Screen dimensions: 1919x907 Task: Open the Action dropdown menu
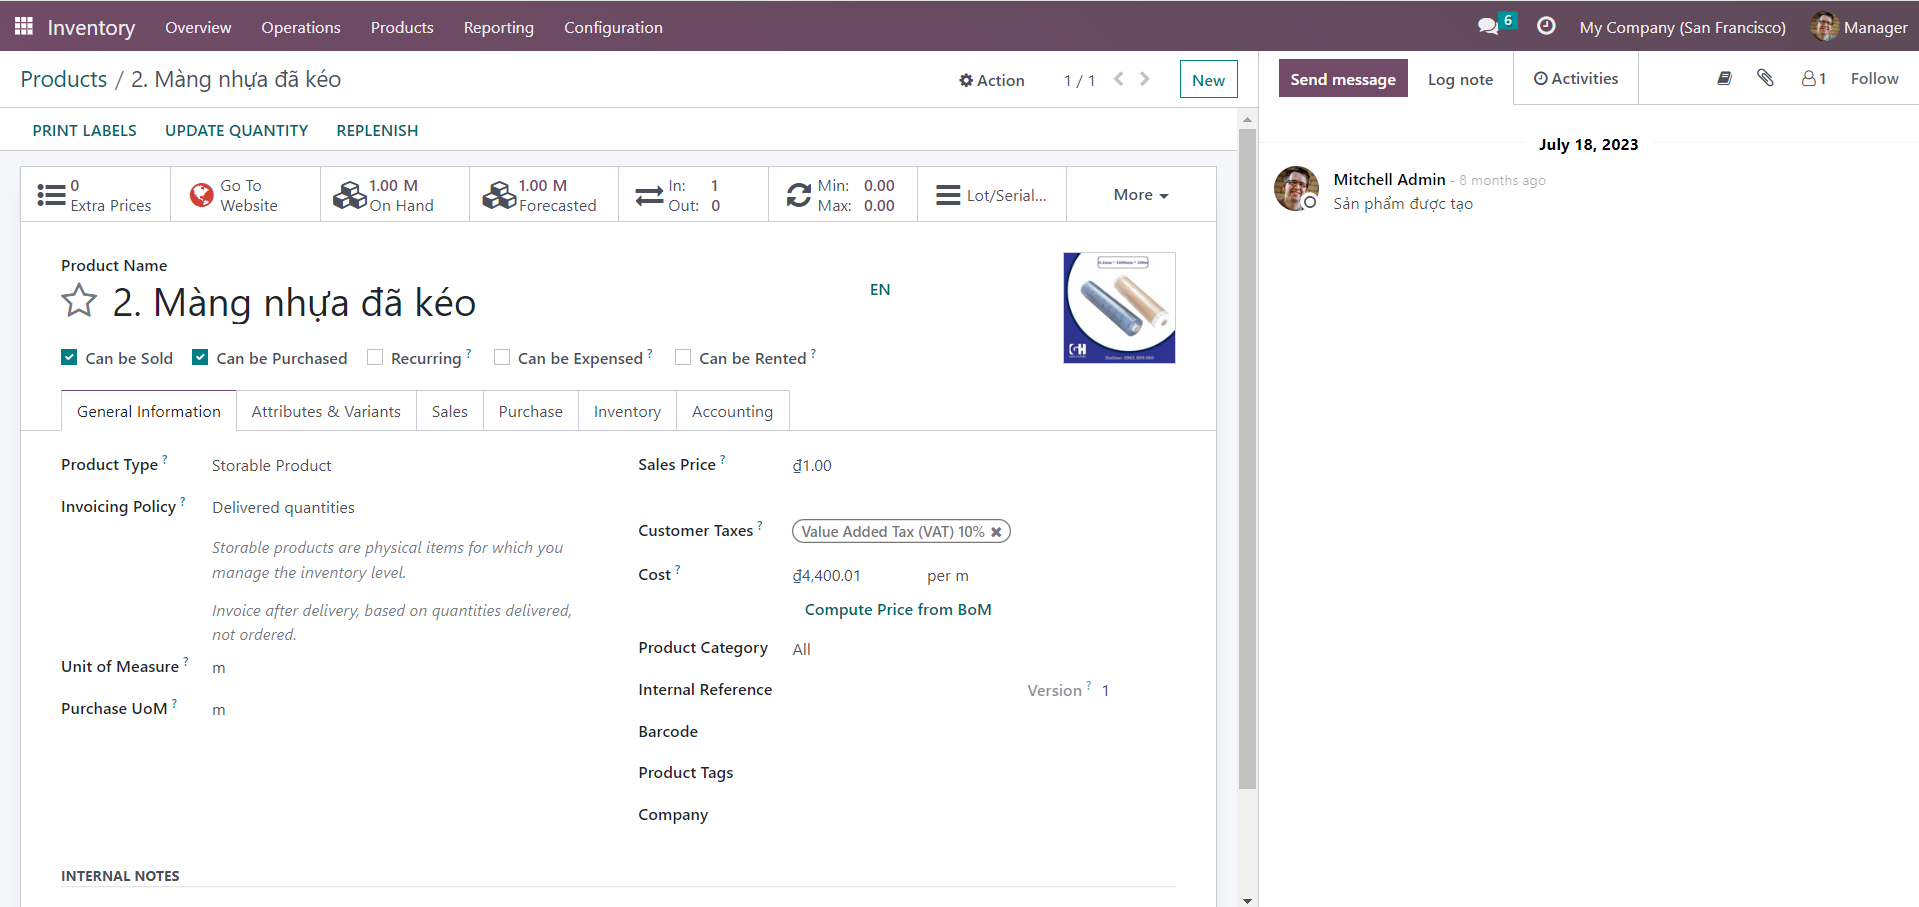click(991, 80)
